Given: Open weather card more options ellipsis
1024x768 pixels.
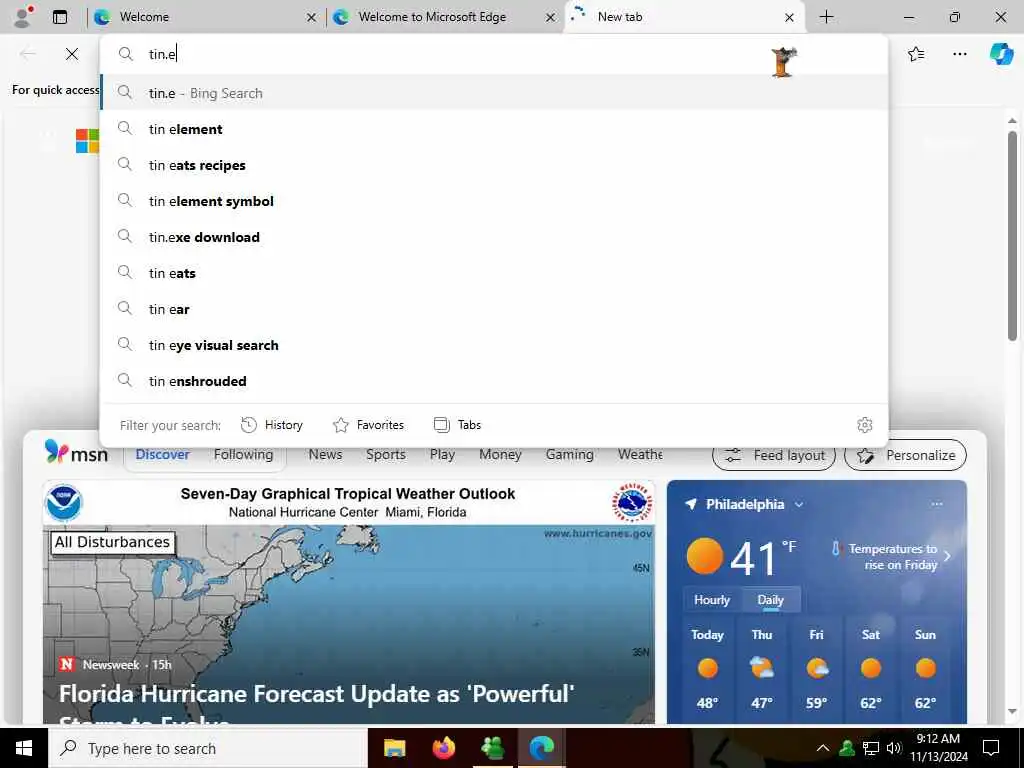Looking at the screenshot, I should (936, 504).
